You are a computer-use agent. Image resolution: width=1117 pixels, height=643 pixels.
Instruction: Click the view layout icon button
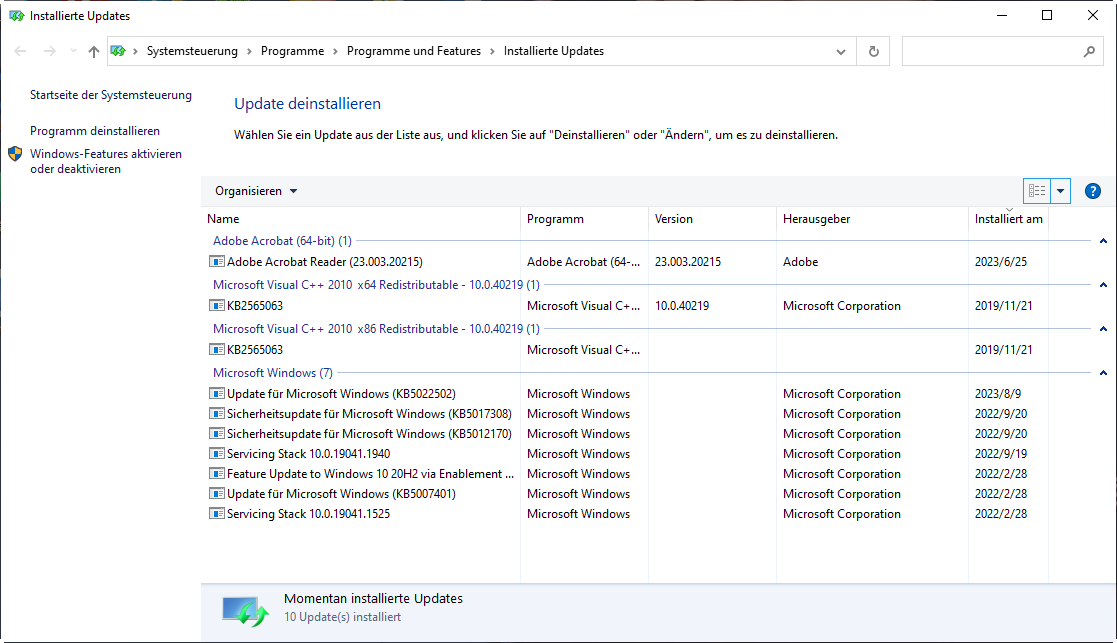click(x=1037, y=191)
